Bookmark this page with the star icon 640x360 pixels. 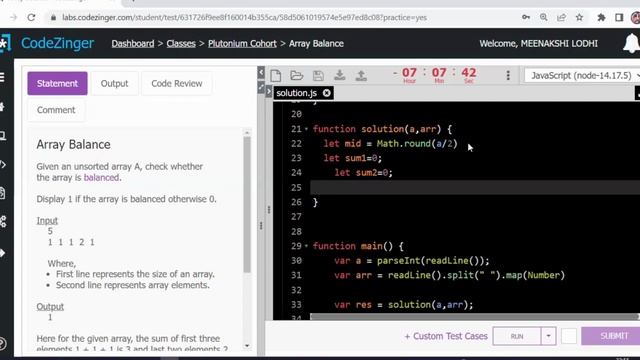coord(579,18)
